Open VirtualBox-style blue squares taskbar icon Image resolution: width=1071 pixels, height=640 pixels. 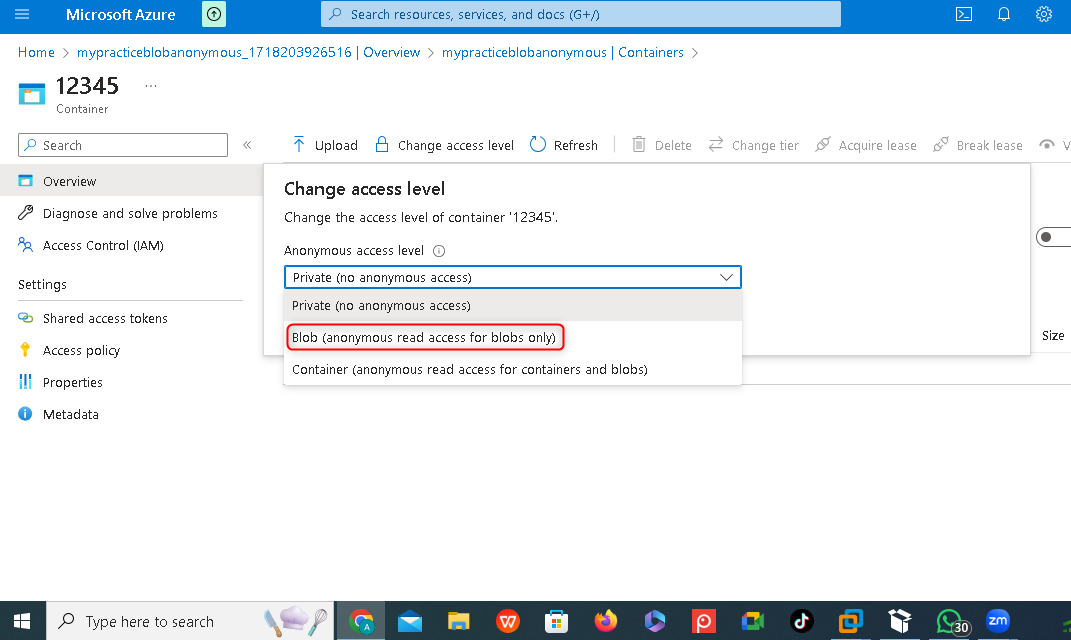coord(850,621)
